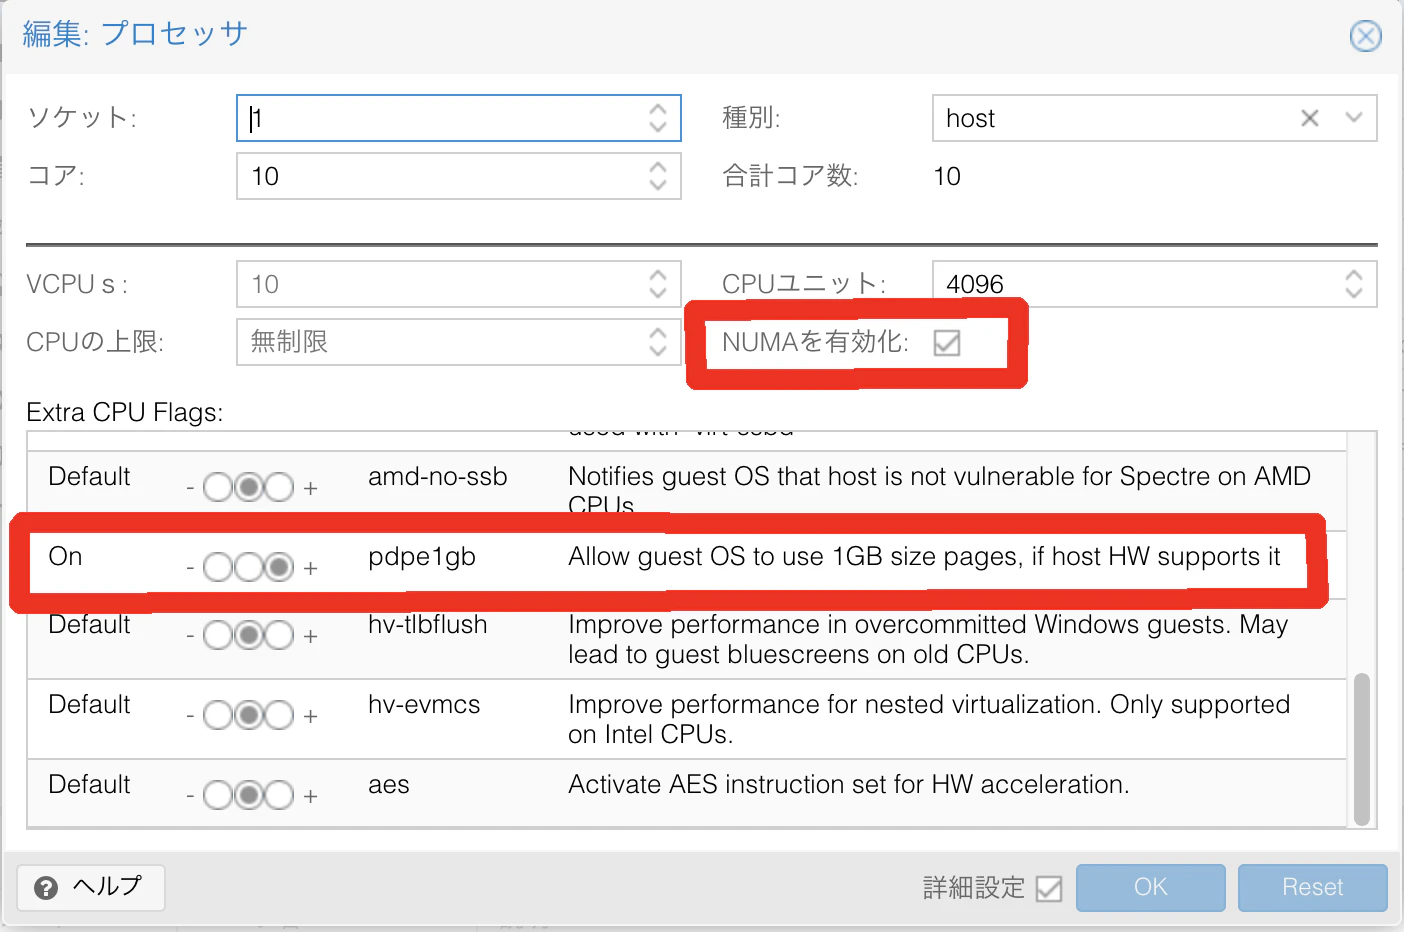Toggle the NUMAを有効化 checkbox

(x=947, y=343)
